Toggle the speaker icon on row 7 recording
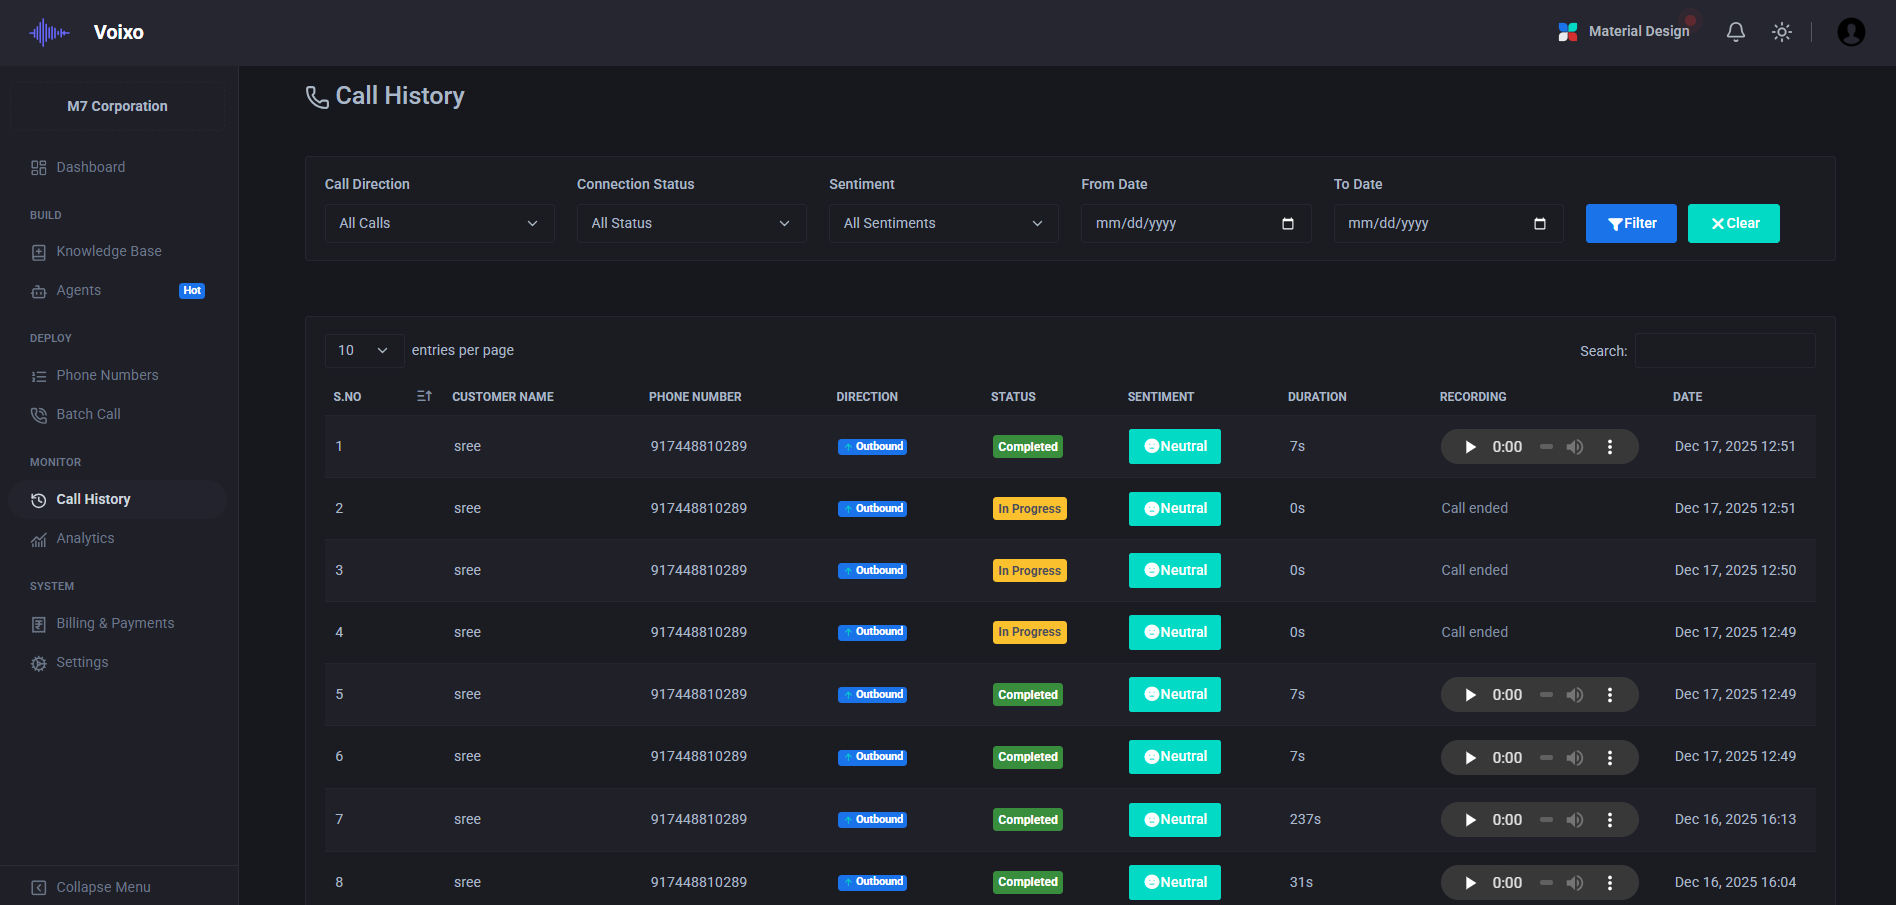Image resolution: width=1896 pixels, height=905 pixels. click(x=1576, y=819)
